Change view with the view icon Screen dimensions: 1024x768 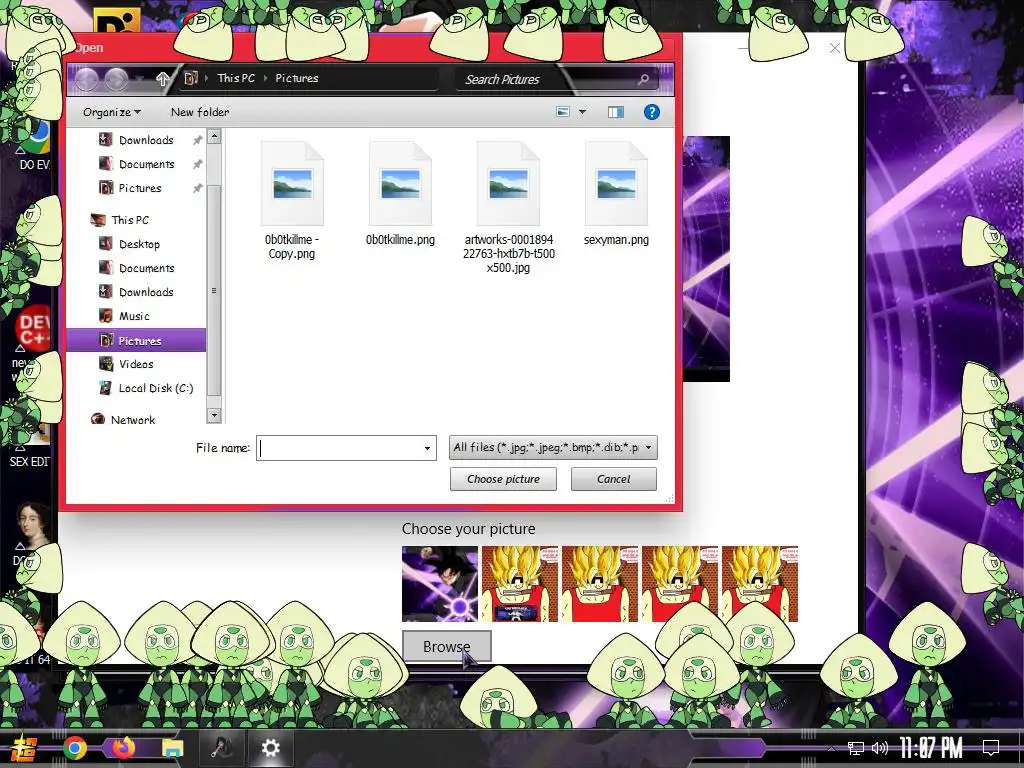562,112
